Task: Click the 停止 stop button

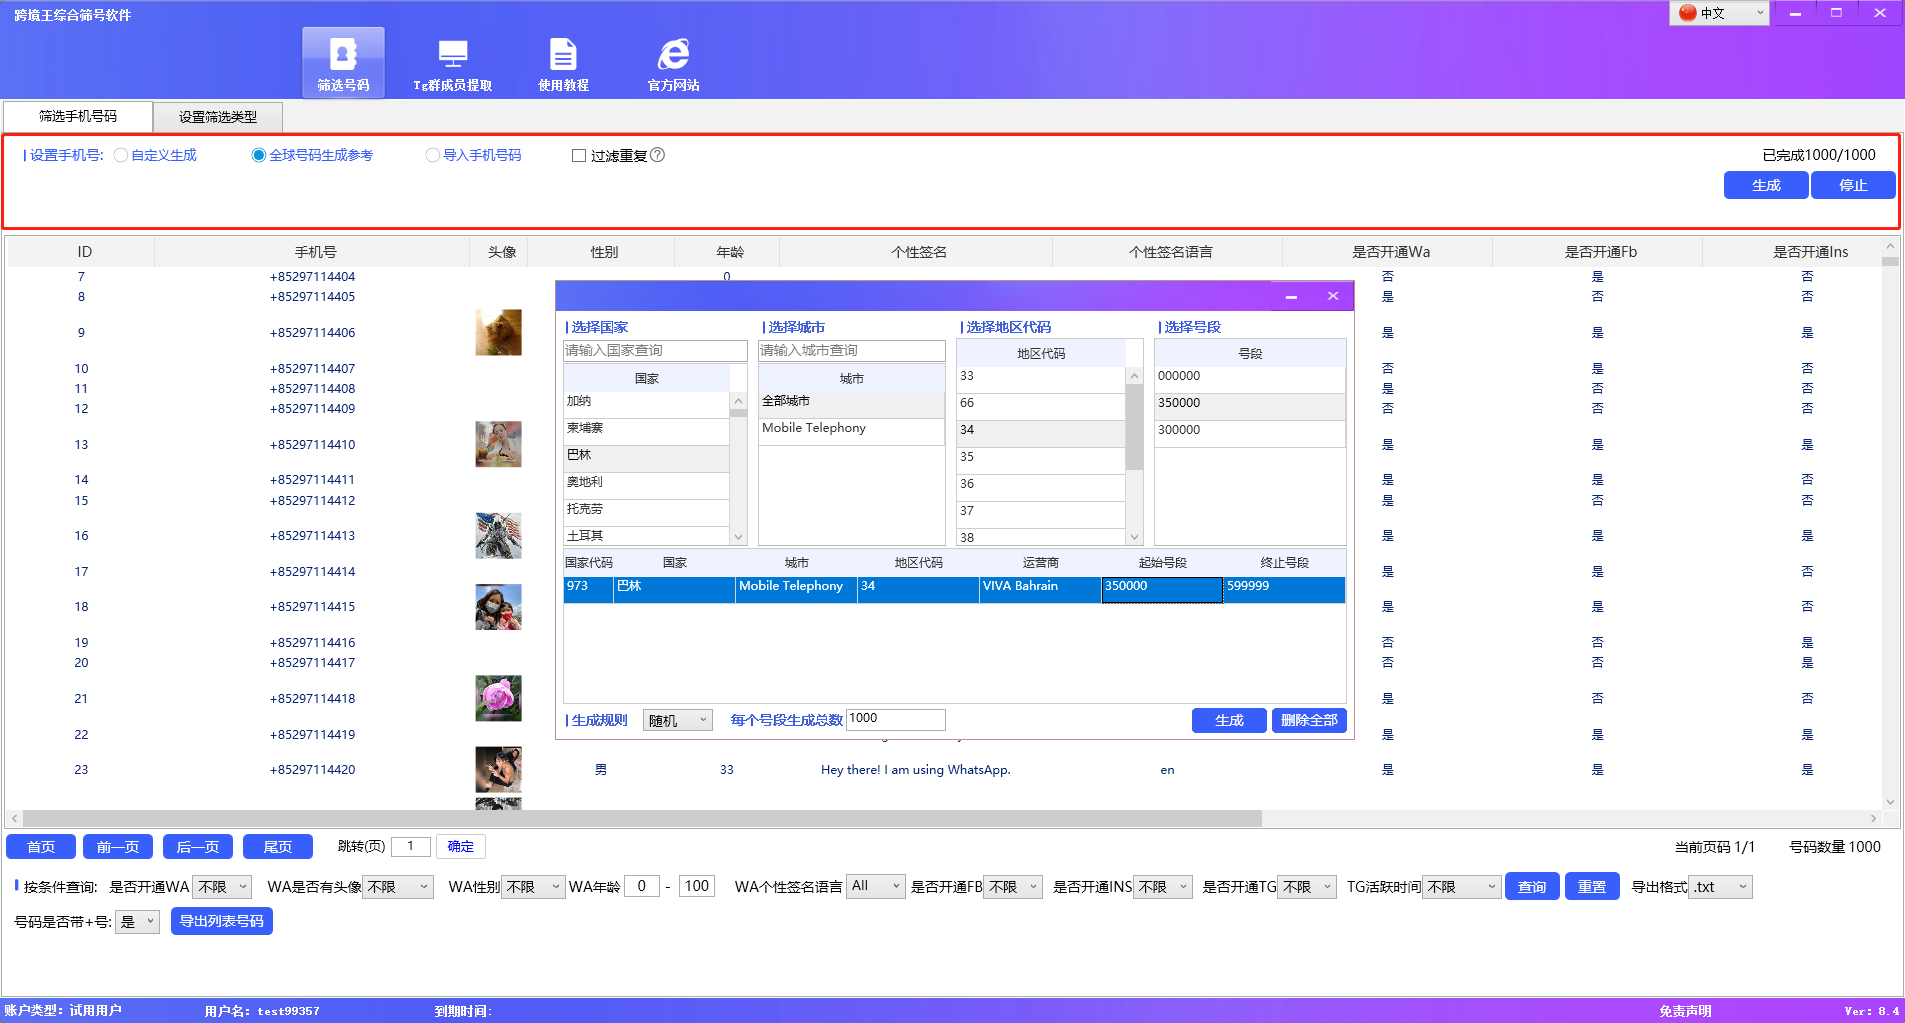Action: coord(1852,185)
